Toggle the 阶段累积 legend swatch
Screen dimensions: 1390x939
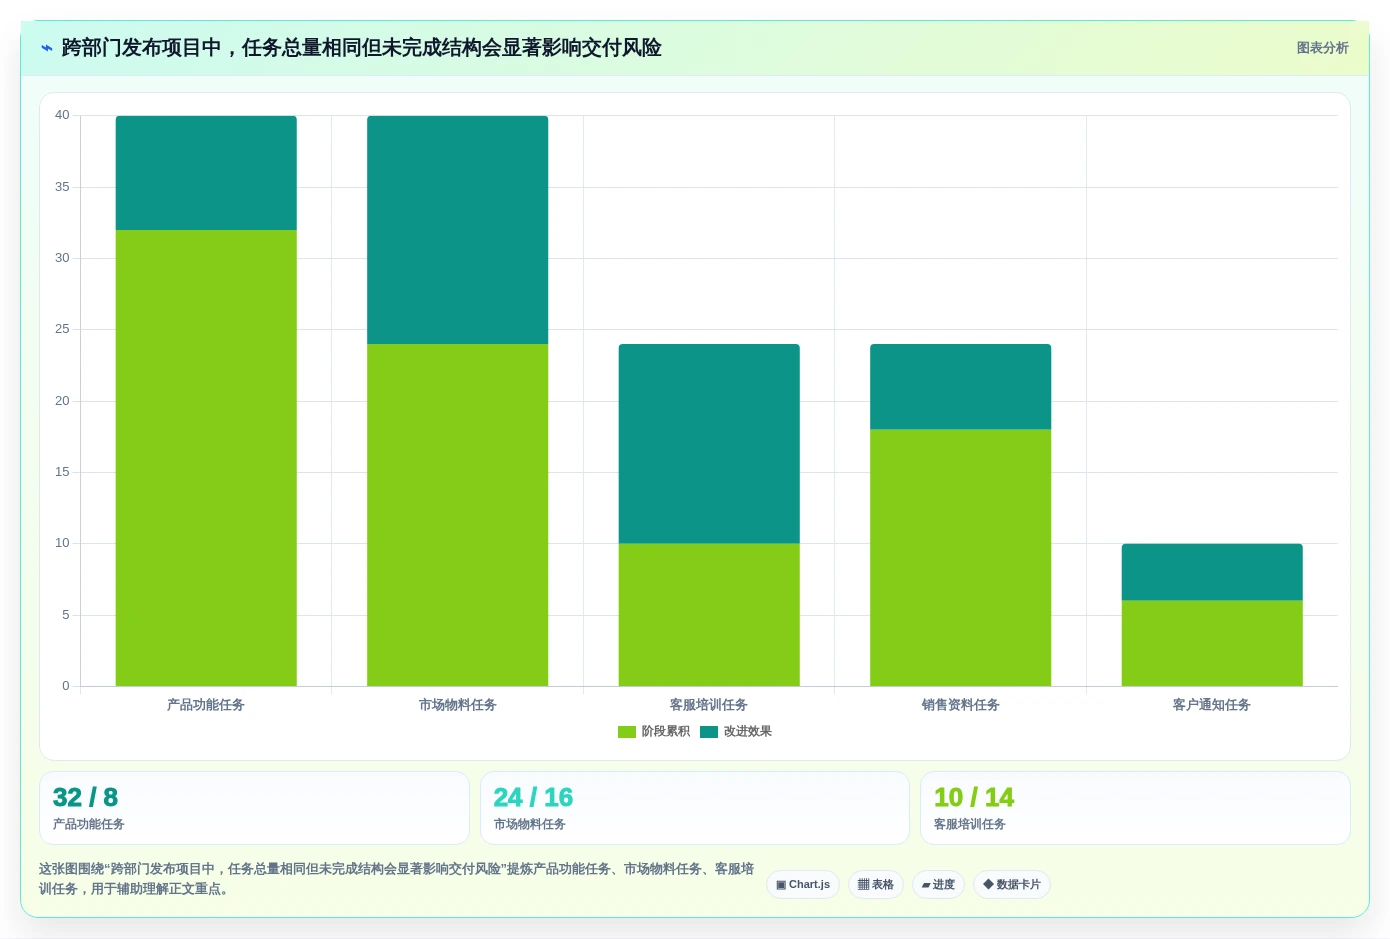pos(627,732)
